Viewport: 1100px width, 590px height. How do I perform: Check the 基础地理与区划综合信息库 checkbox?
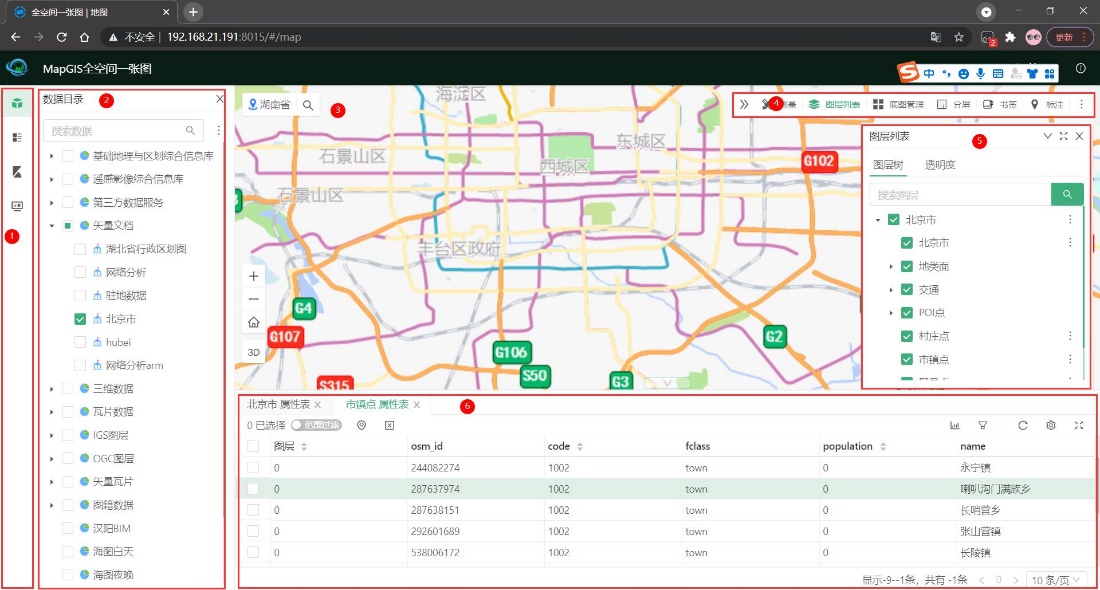point(67,156)
